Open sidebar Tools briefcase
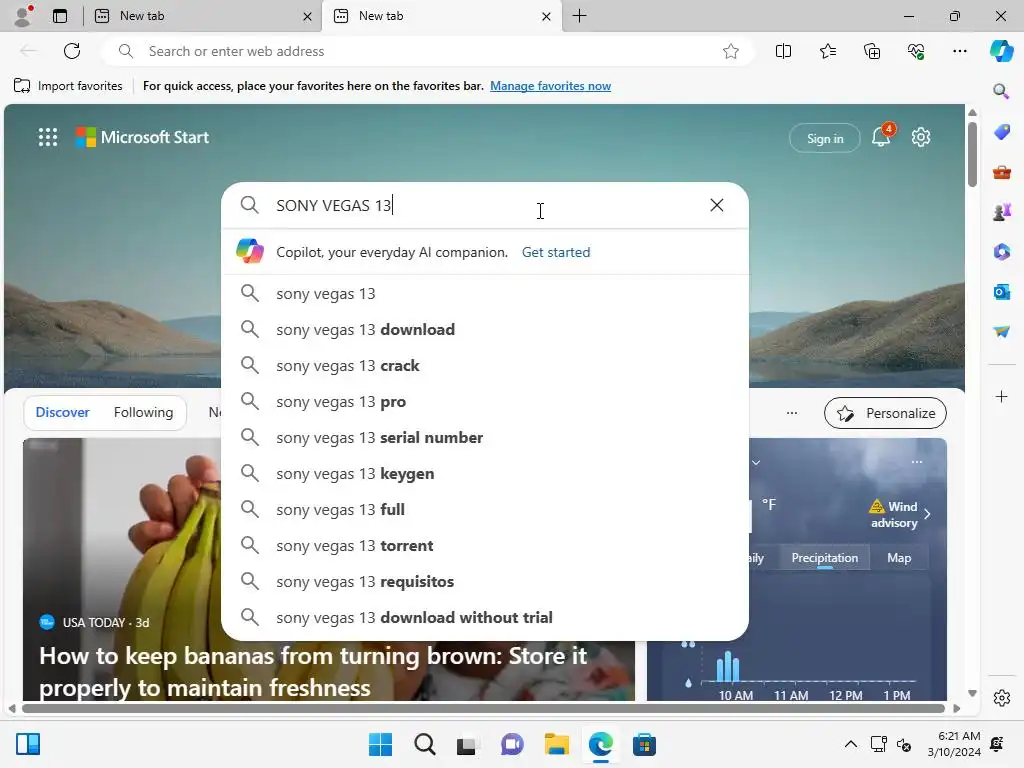 pos(1001,172)
